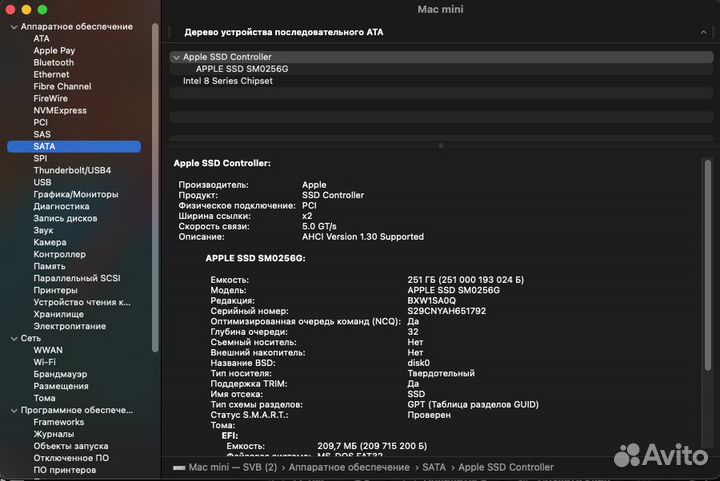Select Диагностика in the sidebar
This screenshot has width=720, height=481.
(61, 206)
